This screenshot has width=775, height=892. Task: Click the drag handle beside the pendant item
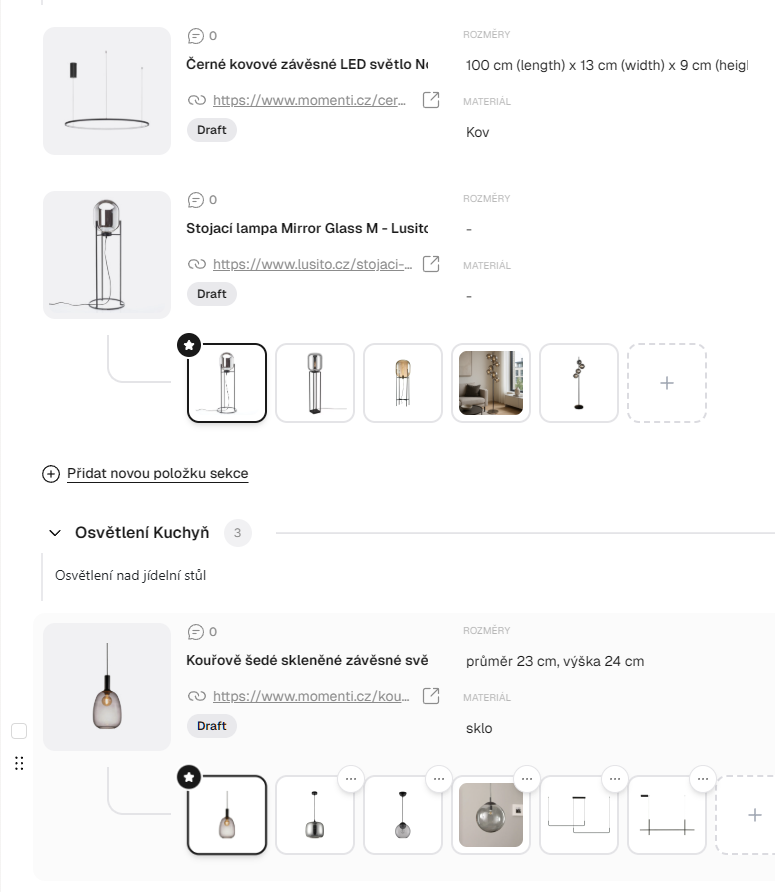pos(19,764)
